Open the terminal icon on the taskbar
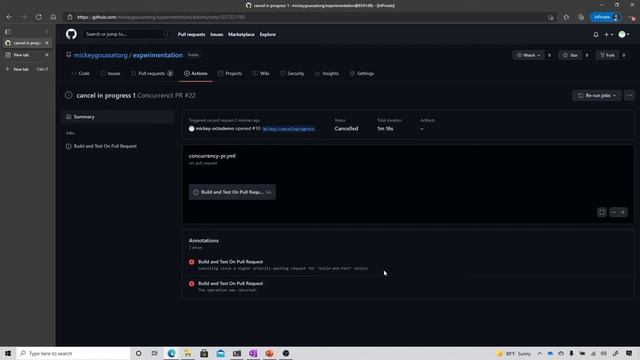 pyautogui.click(x=237, y=353)
